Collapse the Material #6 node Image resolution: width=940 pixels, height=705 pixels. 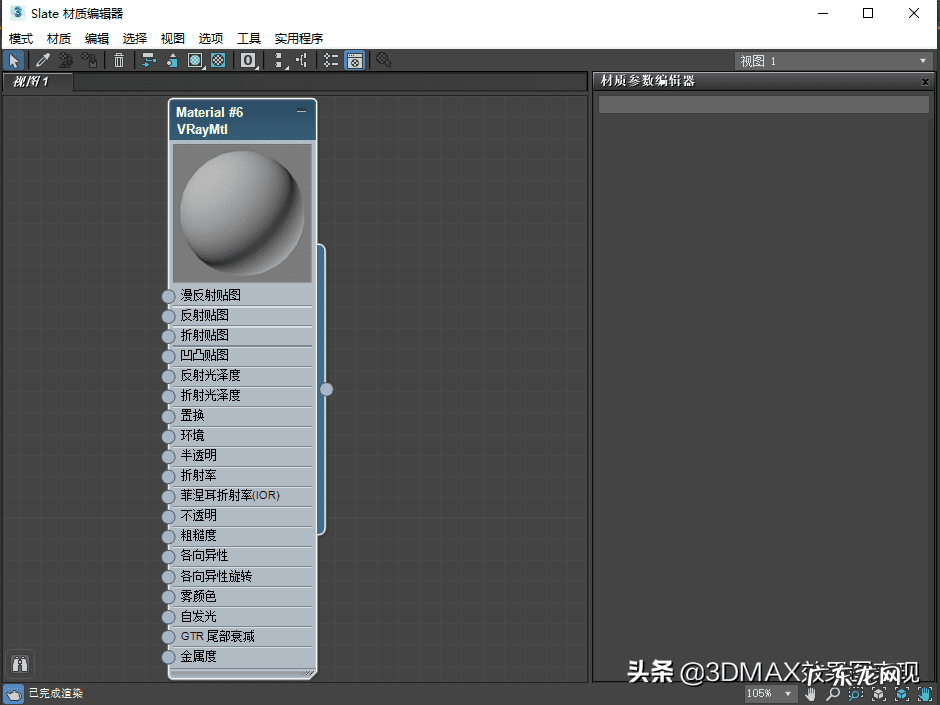[302, 112]
